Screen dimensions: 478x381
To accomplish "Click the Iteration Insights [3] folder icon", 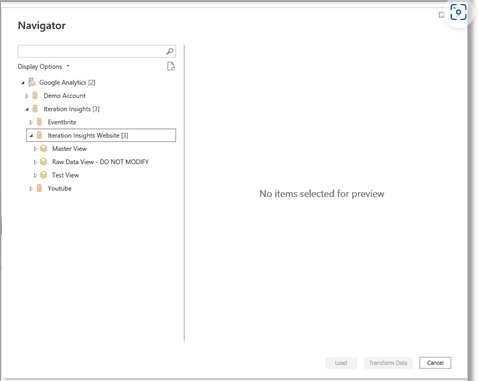I will pos(35,109).
